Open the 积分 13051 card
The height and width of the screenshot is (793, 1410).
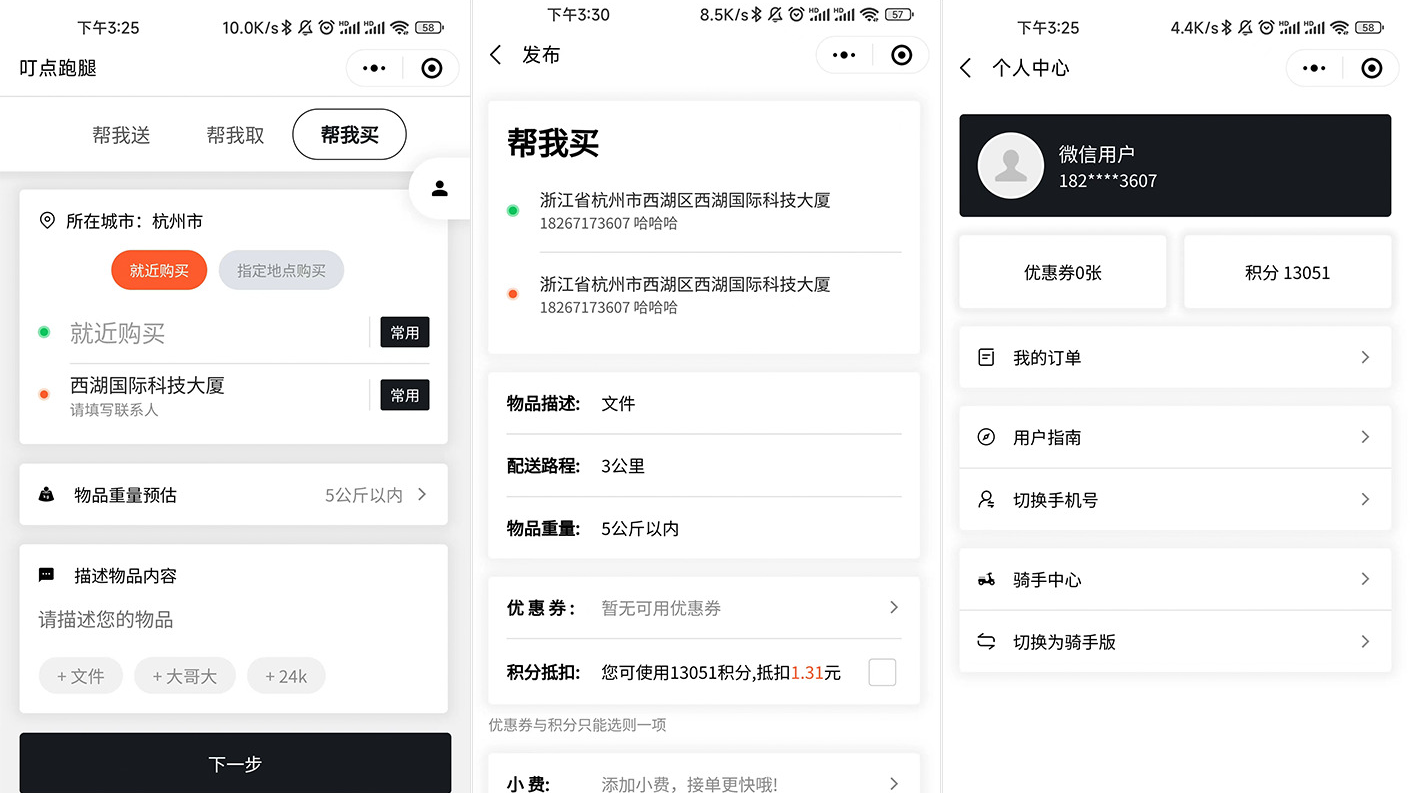coord(1288,272)
